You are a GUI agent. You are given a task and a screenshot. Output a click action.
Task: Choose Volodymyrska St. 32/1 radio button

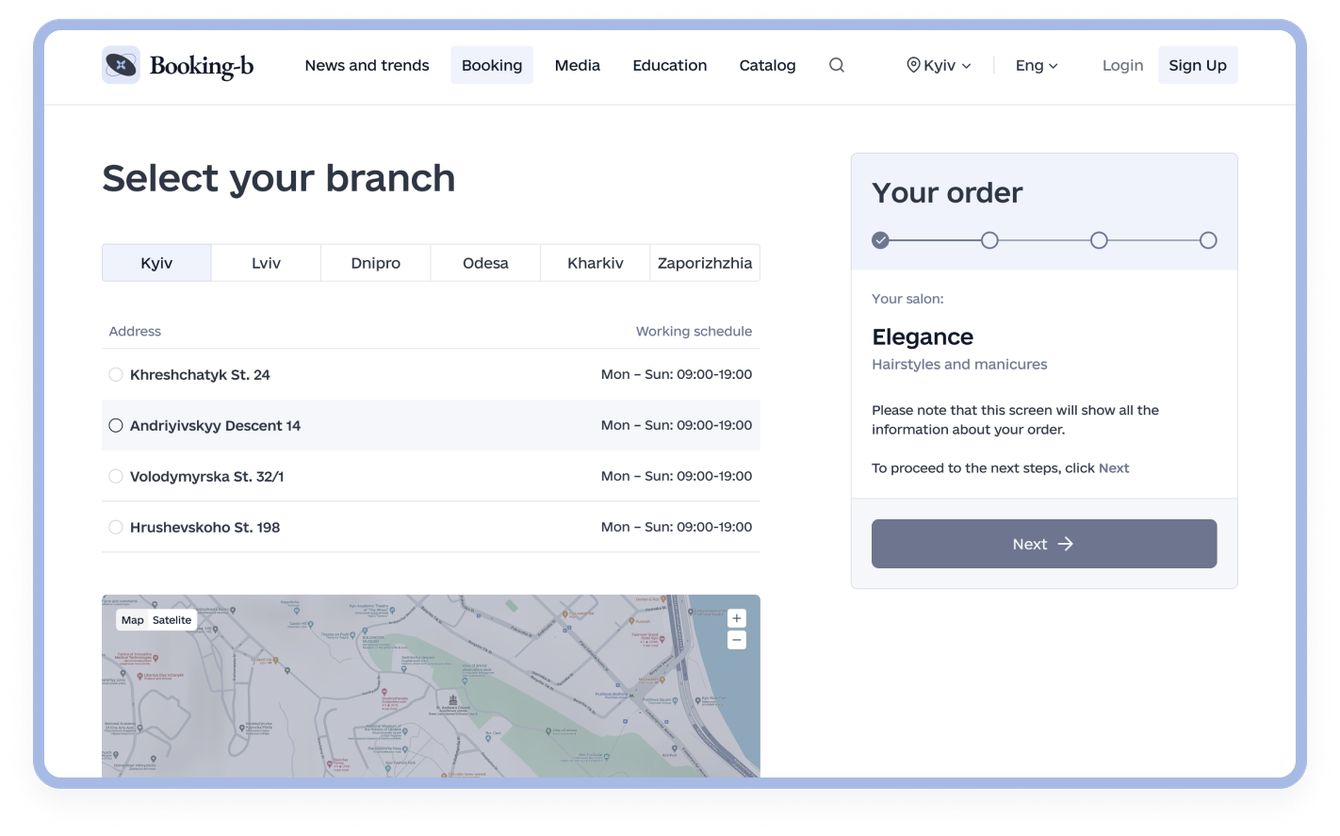coord(116,476)
